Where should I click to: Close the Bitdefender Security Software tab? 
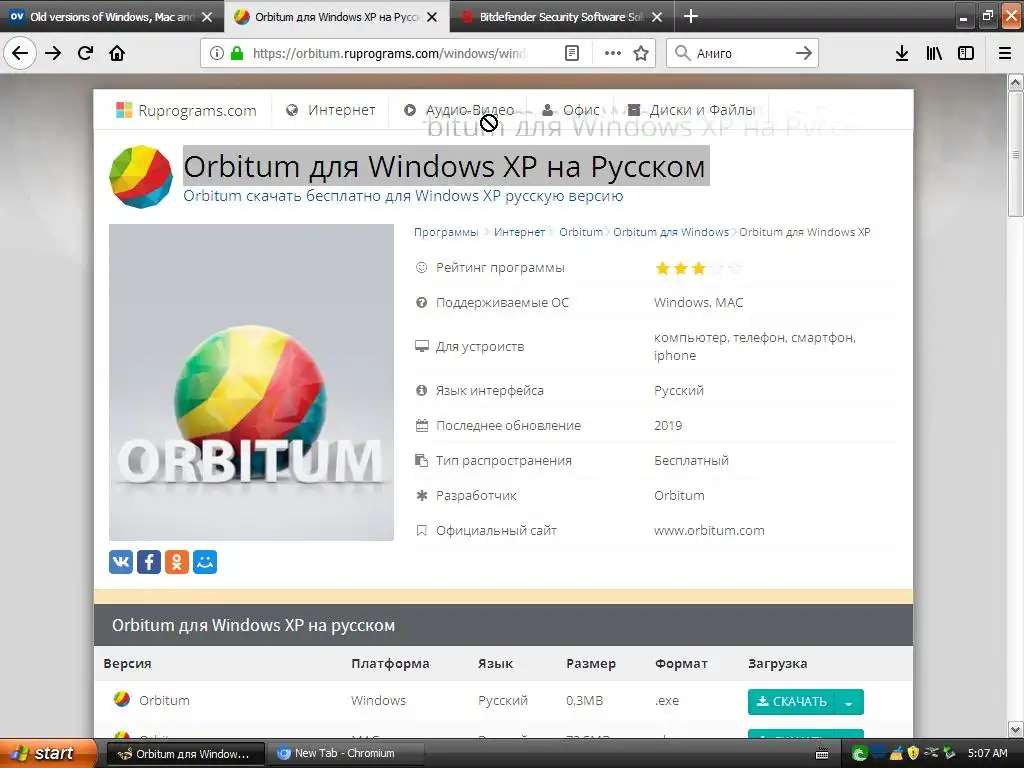(657, 17)
